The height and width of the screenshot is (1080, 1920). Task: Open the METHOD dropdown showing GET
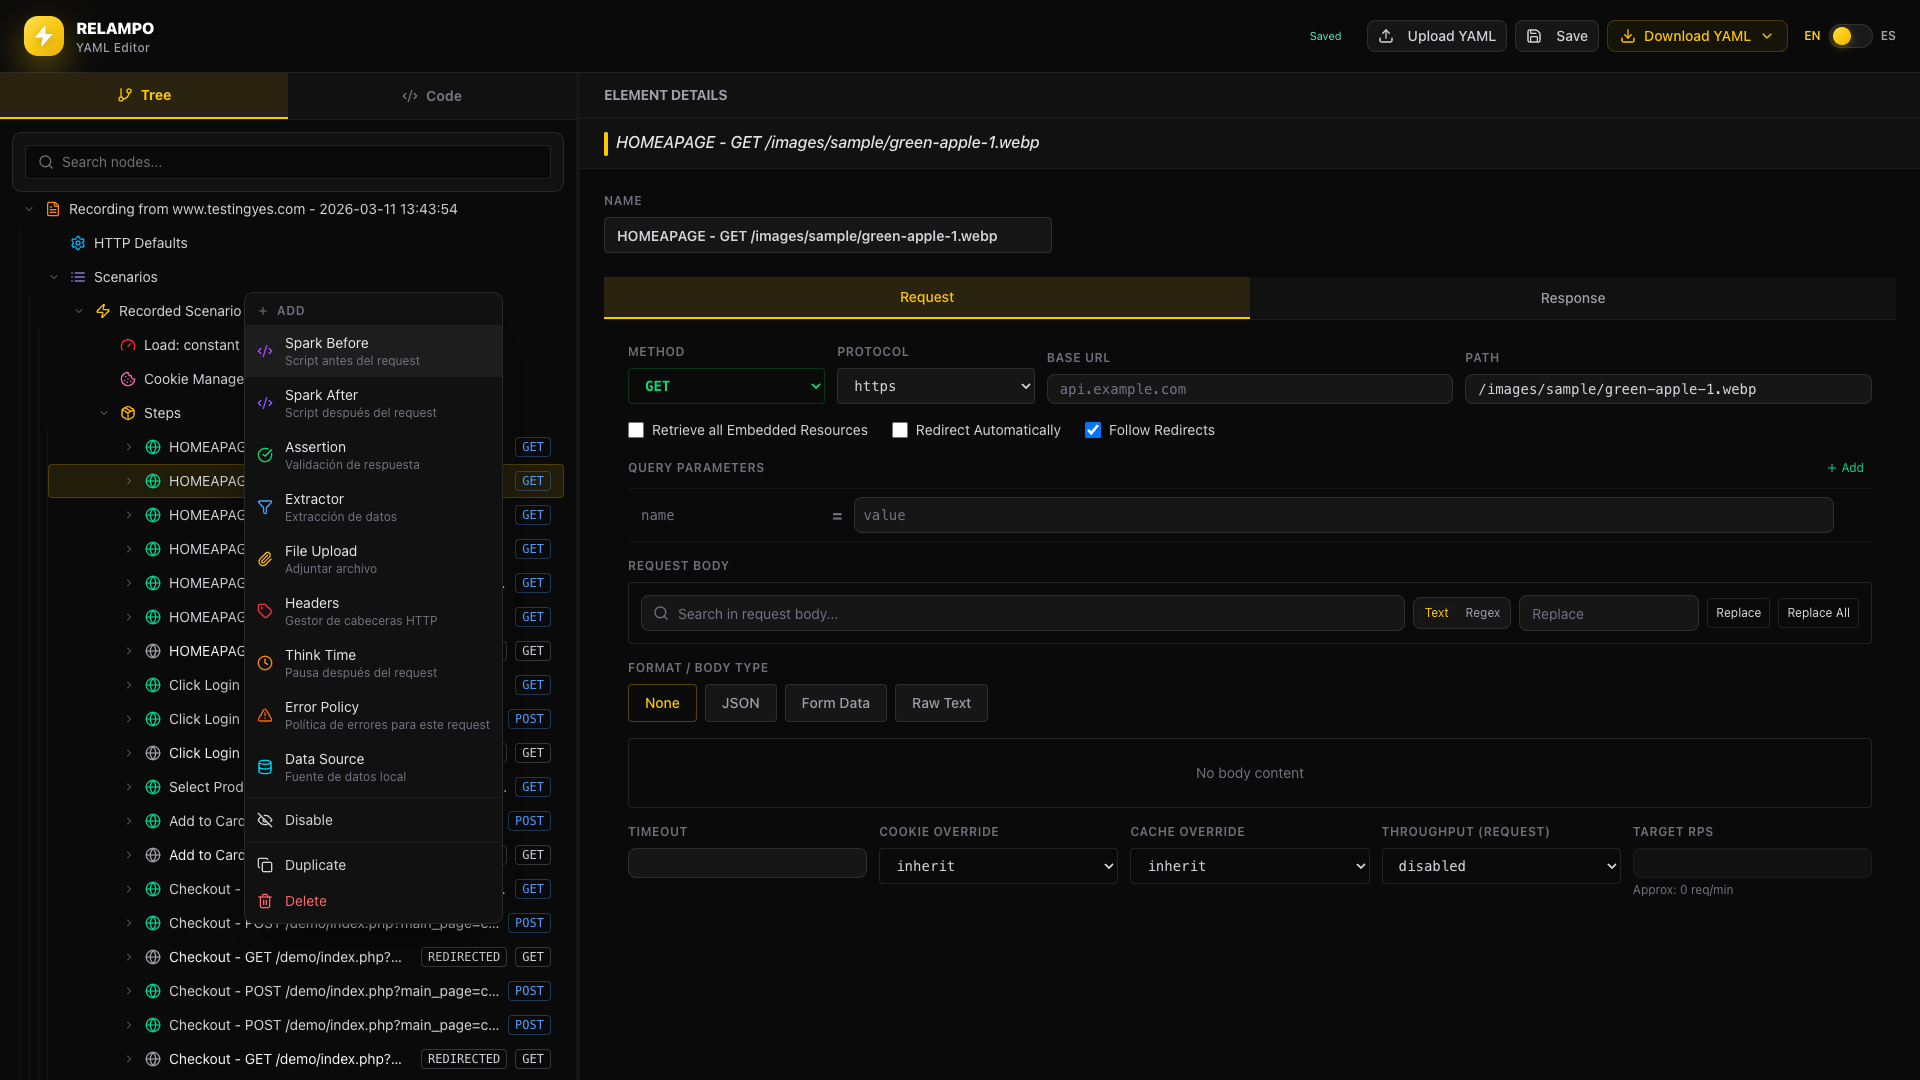click(x=726, y=386)
